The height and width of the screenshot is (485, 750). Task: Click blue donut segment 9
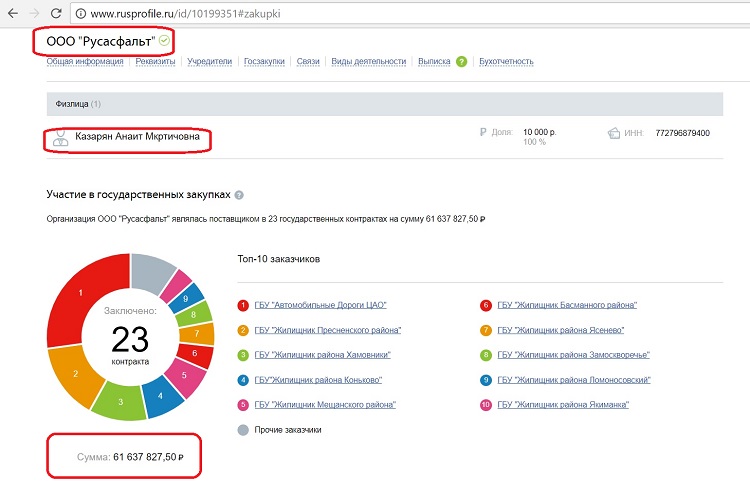186,299
